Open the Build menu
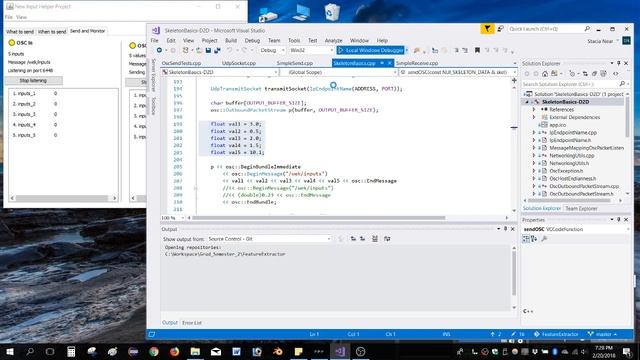The height and width of the screenshot is (360, 640). 231,40
